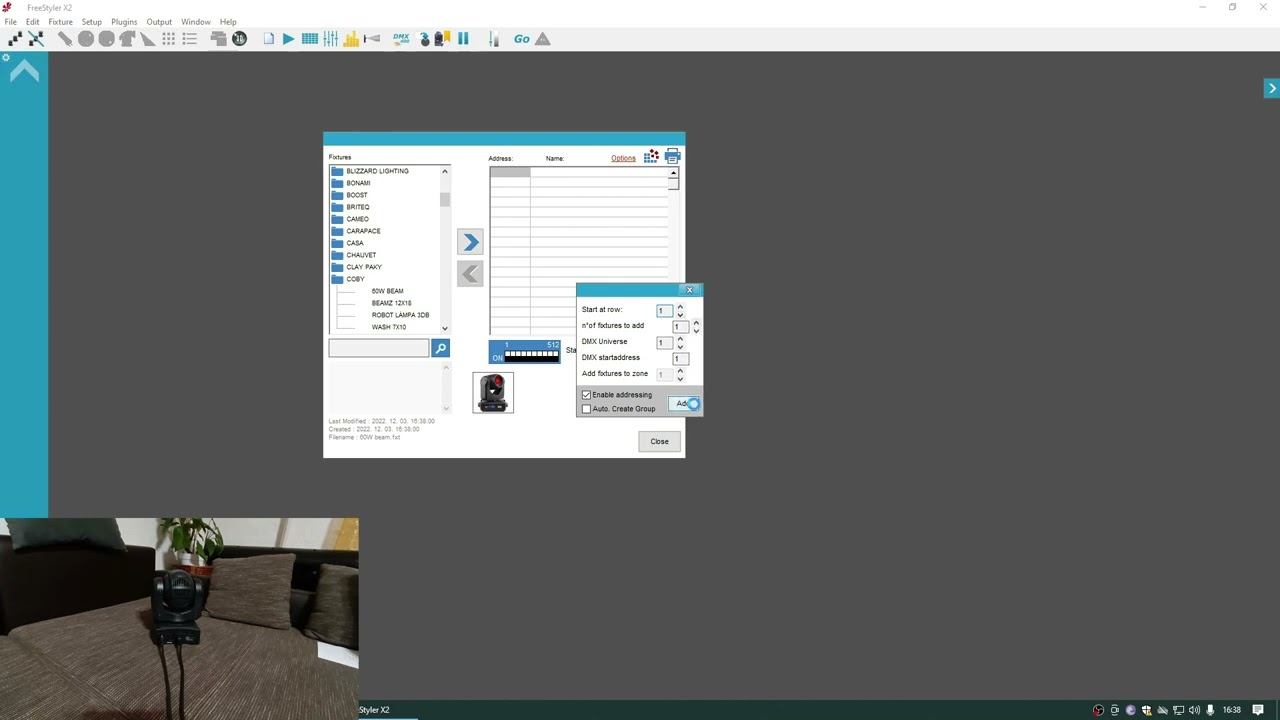Viewport: 1280px width, 720px height.
Task: Click the printer icon in fixture dialog
Action: click(x=672, y=157)
